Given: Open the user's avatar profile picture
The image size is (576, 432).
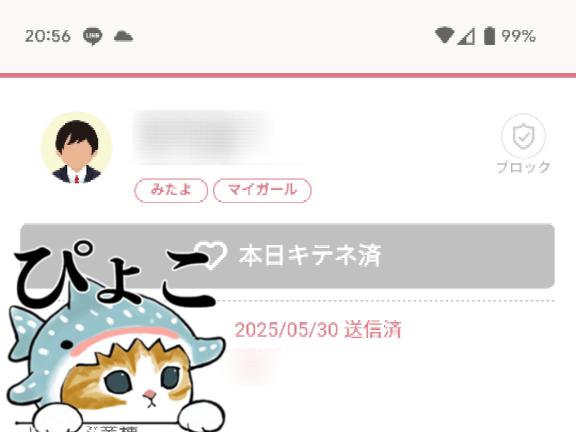Looking at the screenshot, I should pos(77,148).
